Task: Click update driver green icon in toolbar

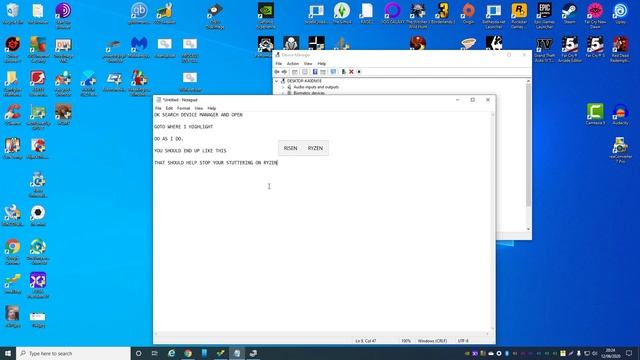Action: 343,72
